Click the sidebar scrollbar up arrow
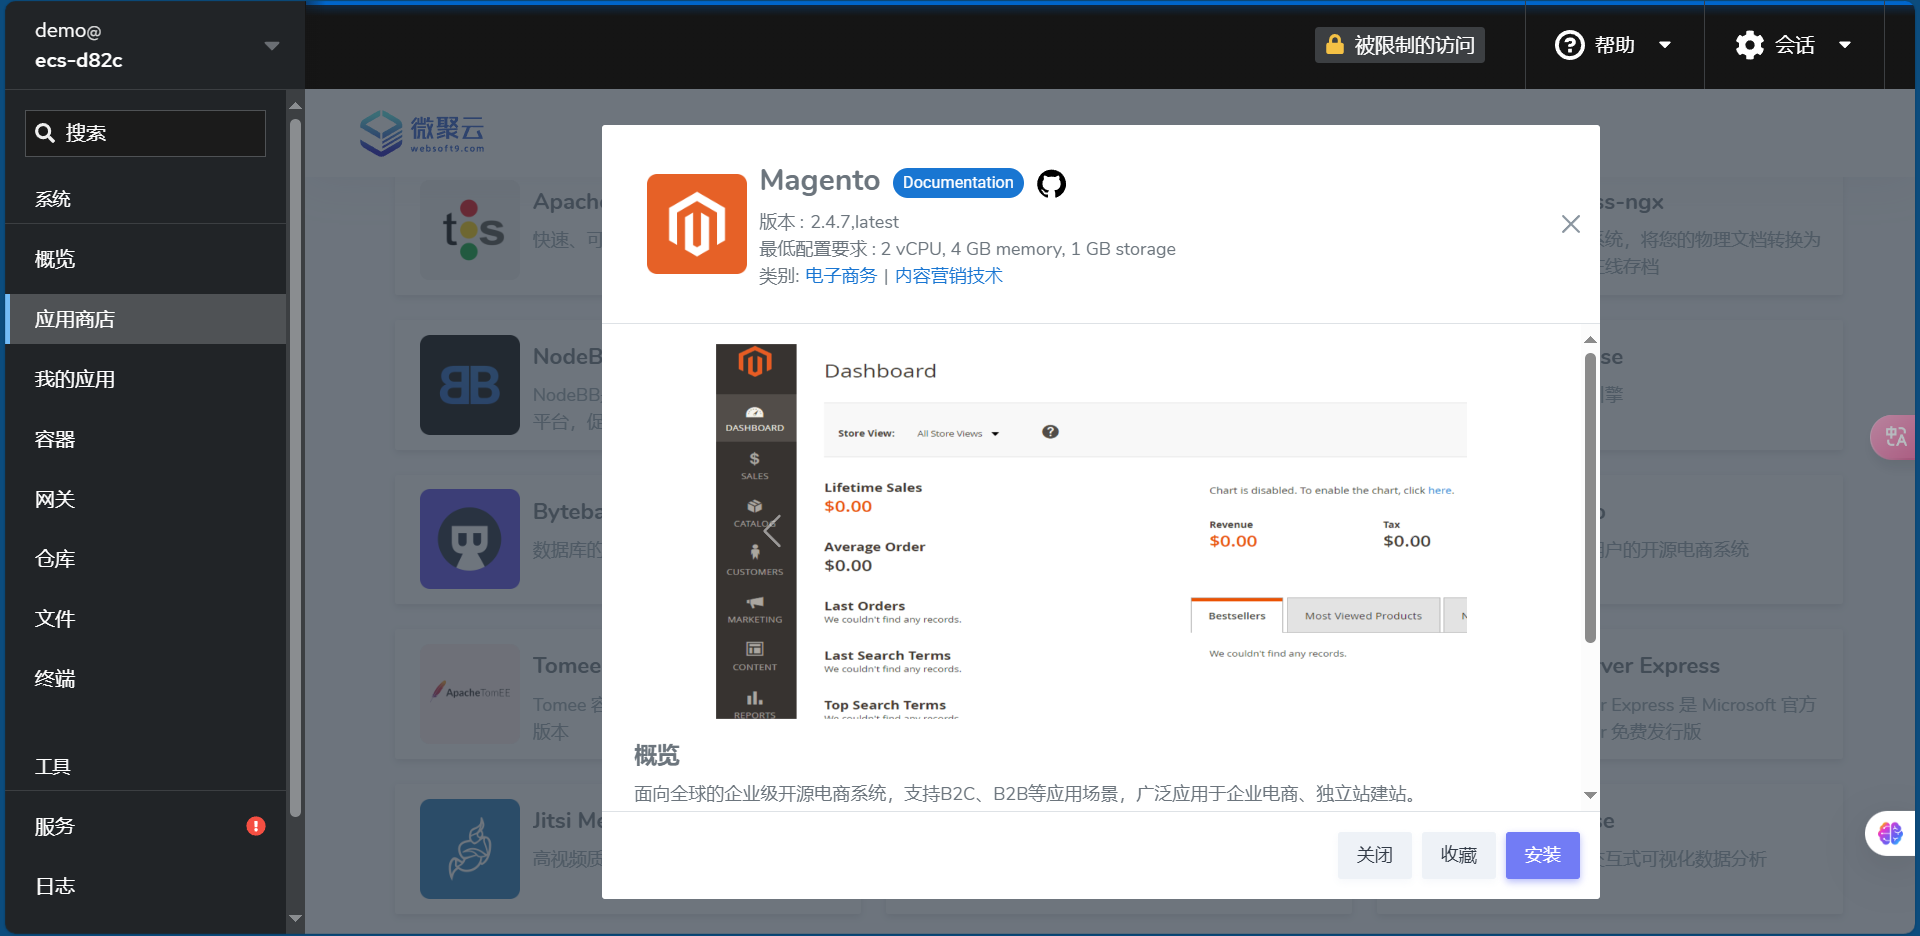This screenshot has width=1920, height=936. [295, 105]
